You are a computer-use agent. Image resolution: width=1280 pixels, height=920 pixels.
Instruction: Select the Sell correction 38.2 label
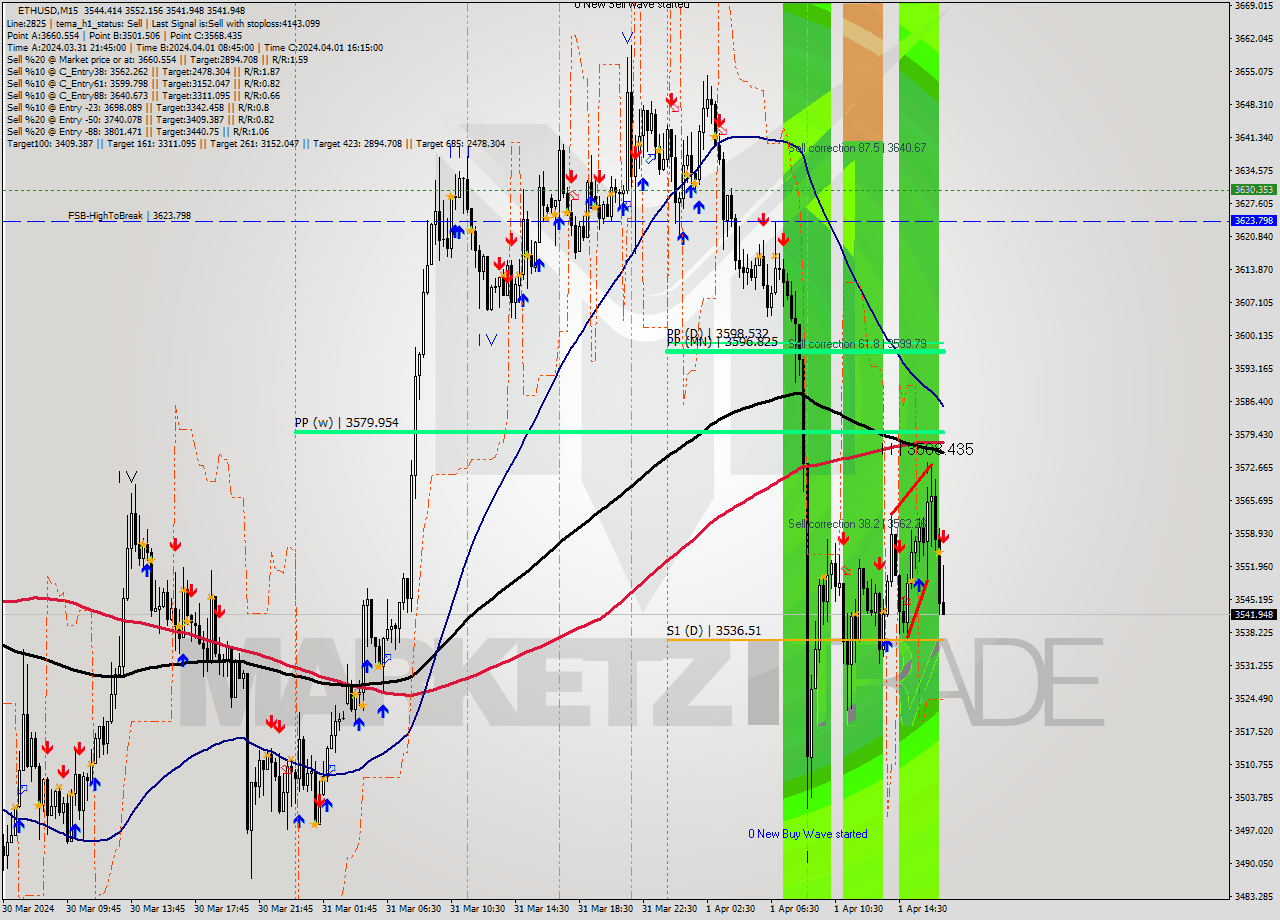pyautogui.click(x=855, y=523)
